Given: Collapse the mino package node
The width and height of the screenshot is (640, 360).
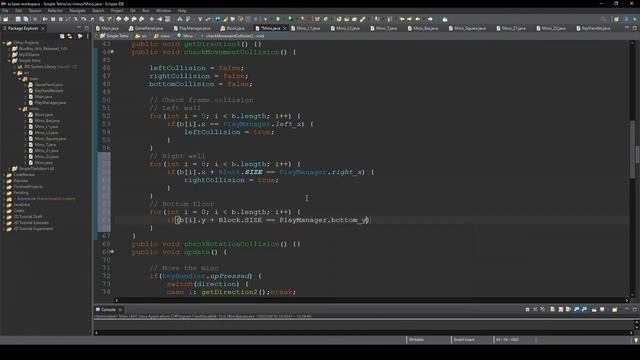Looking at the screenshot, I should (x=20, y=109).
